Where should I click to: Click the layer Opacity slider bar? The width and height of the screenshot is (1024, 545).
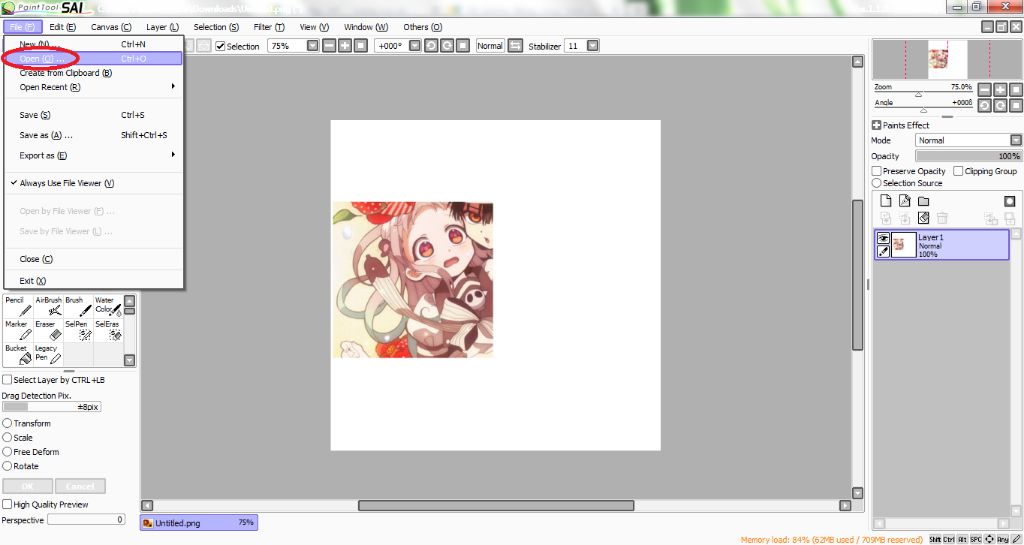968,156
